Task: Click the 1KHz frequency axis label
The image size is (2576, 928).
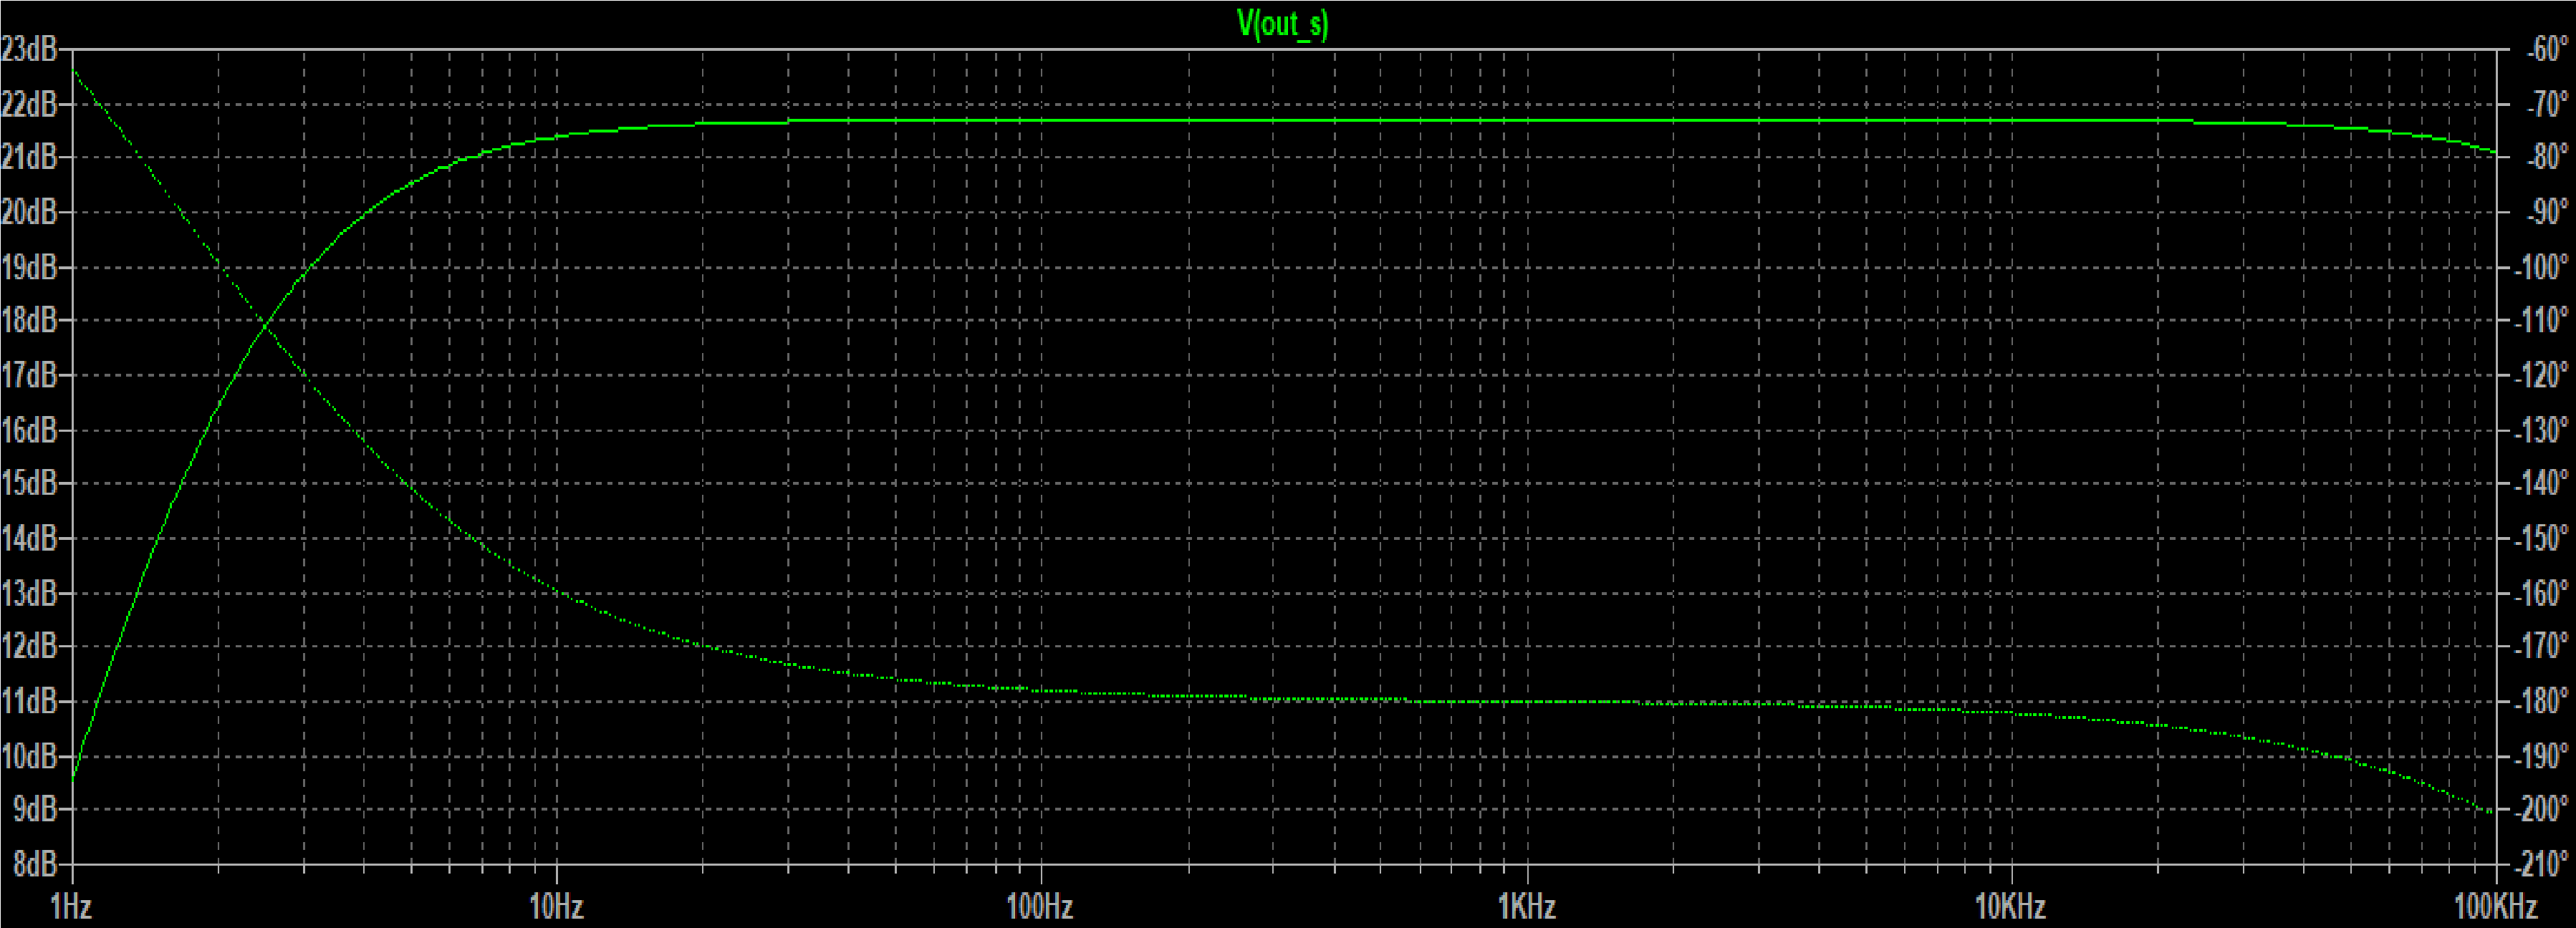Action: pos(1526,906)
